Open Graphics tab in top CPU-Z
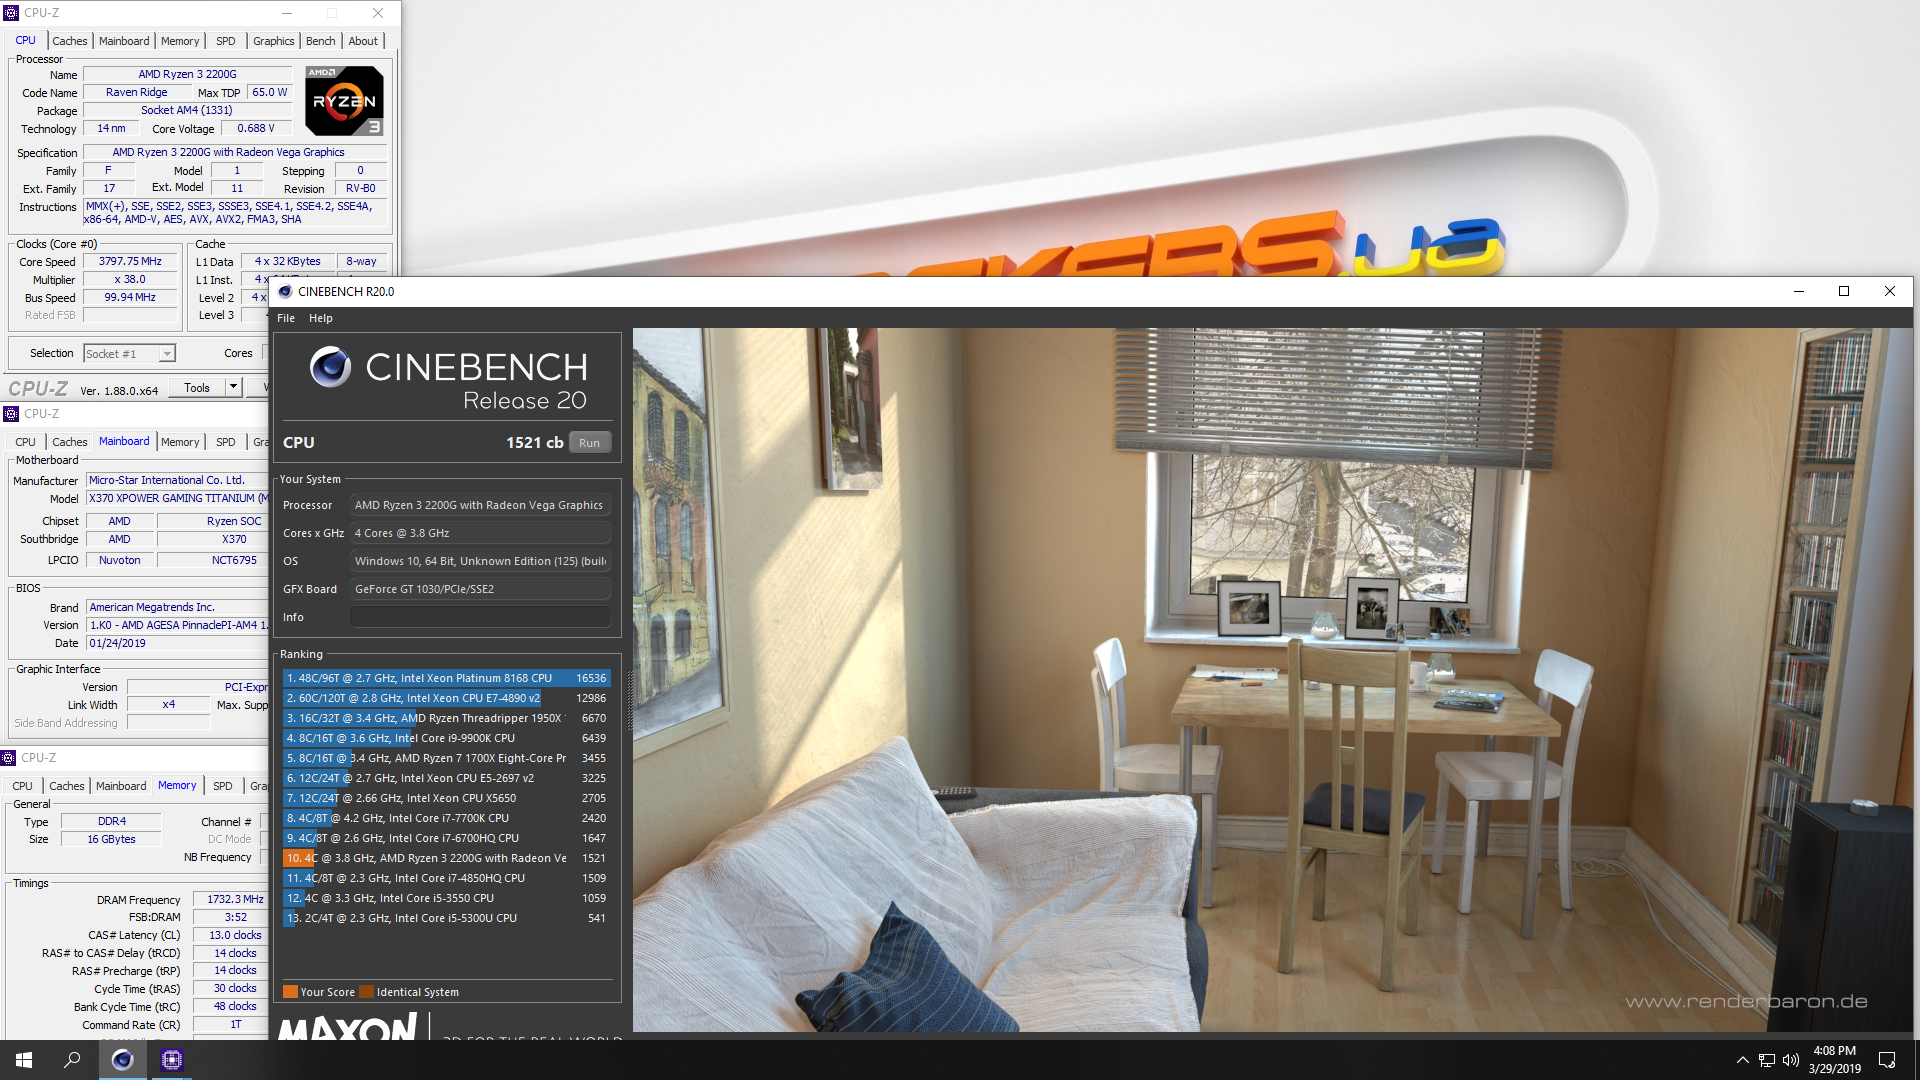Viewport: 1920px width, 1080px height. [273, 41]
